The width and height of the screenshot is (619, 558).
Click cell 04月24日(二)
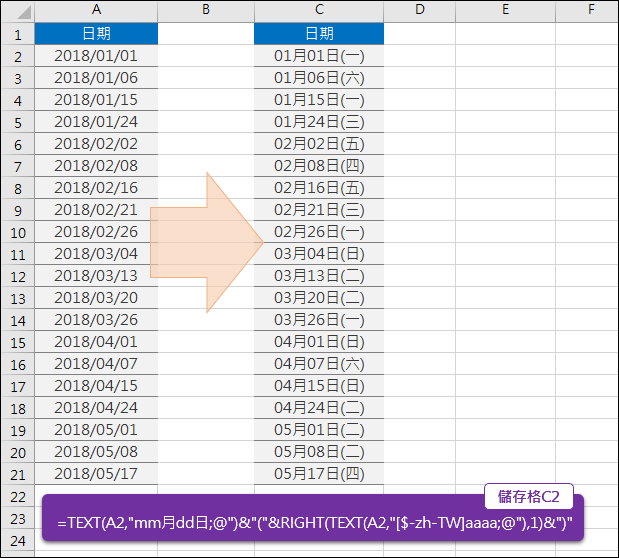coord(319,408)
